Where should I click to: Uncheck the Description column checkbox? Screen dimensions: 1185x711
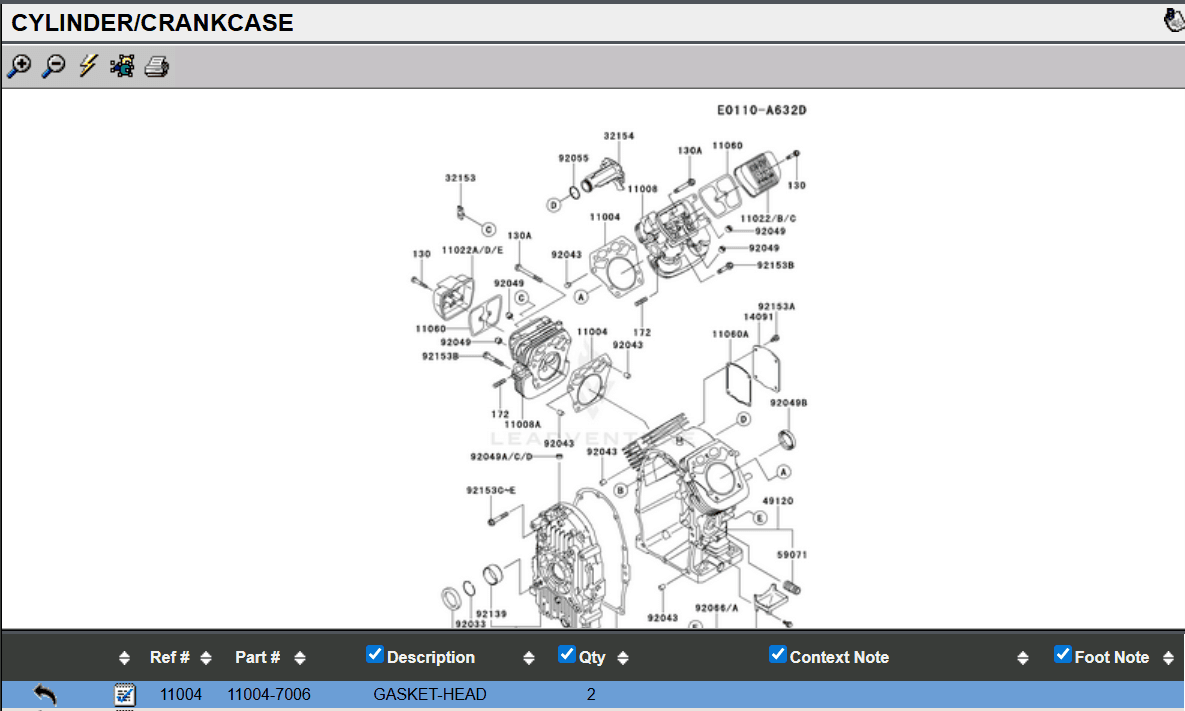(x=374, y=654)
